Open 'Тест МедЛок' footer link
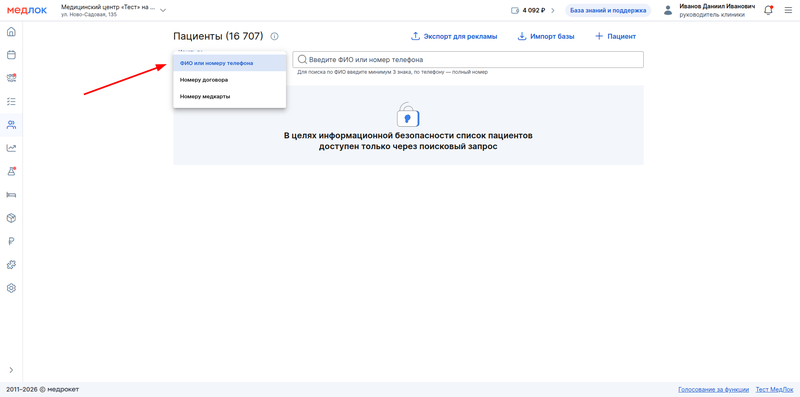The height and width of the screenshot is (397, 800). (x=774, y=389)
